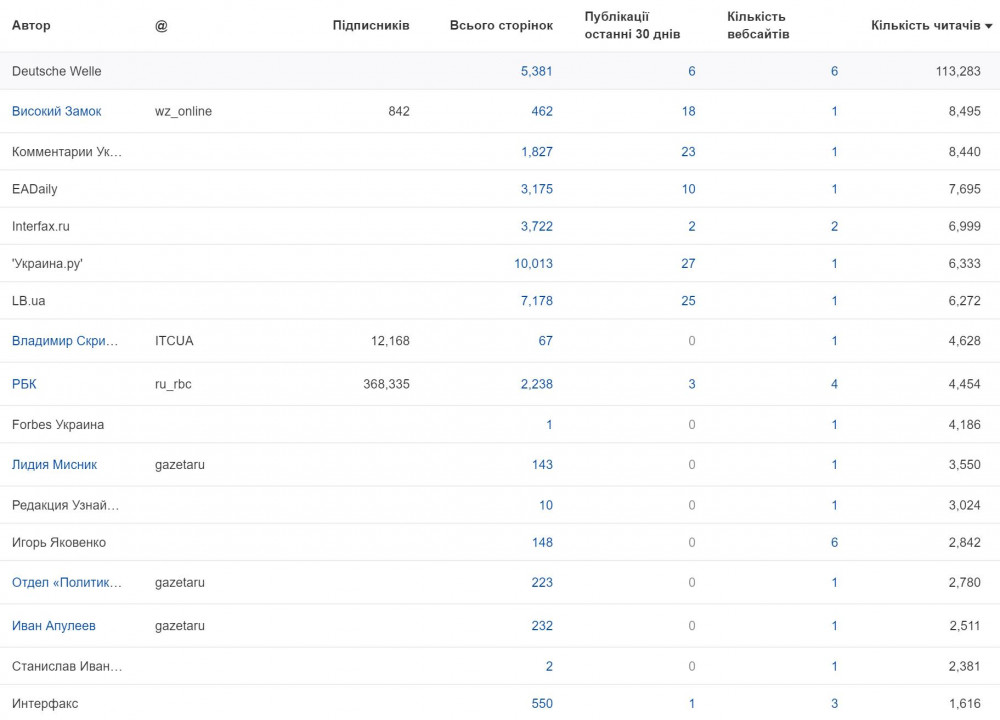Open author link Владимир Скри…
This screenshot has width=1000, height=720.
click(x=65, y=341)
